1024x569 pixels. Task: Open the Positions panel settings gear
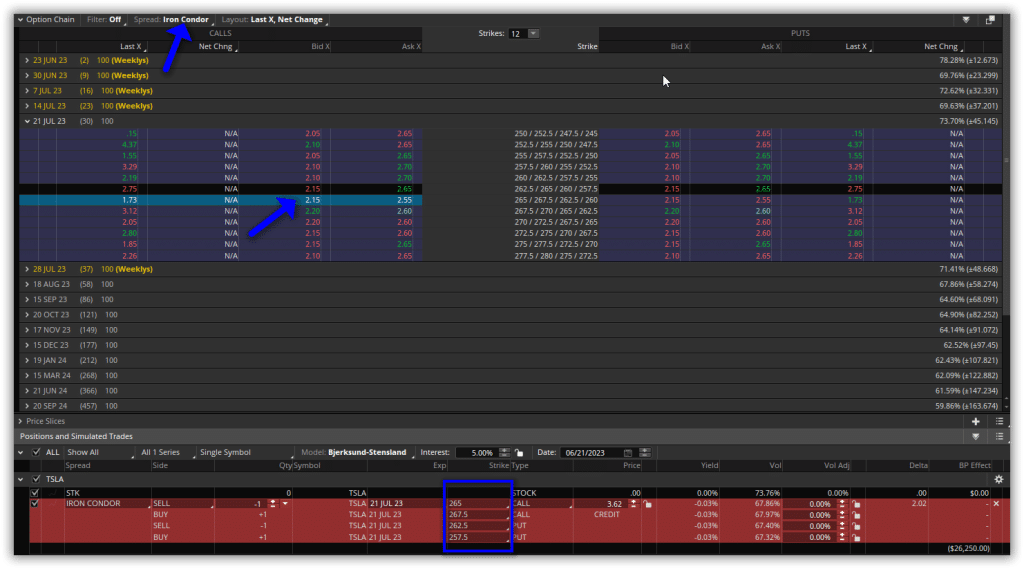click(x=997, y=479)
